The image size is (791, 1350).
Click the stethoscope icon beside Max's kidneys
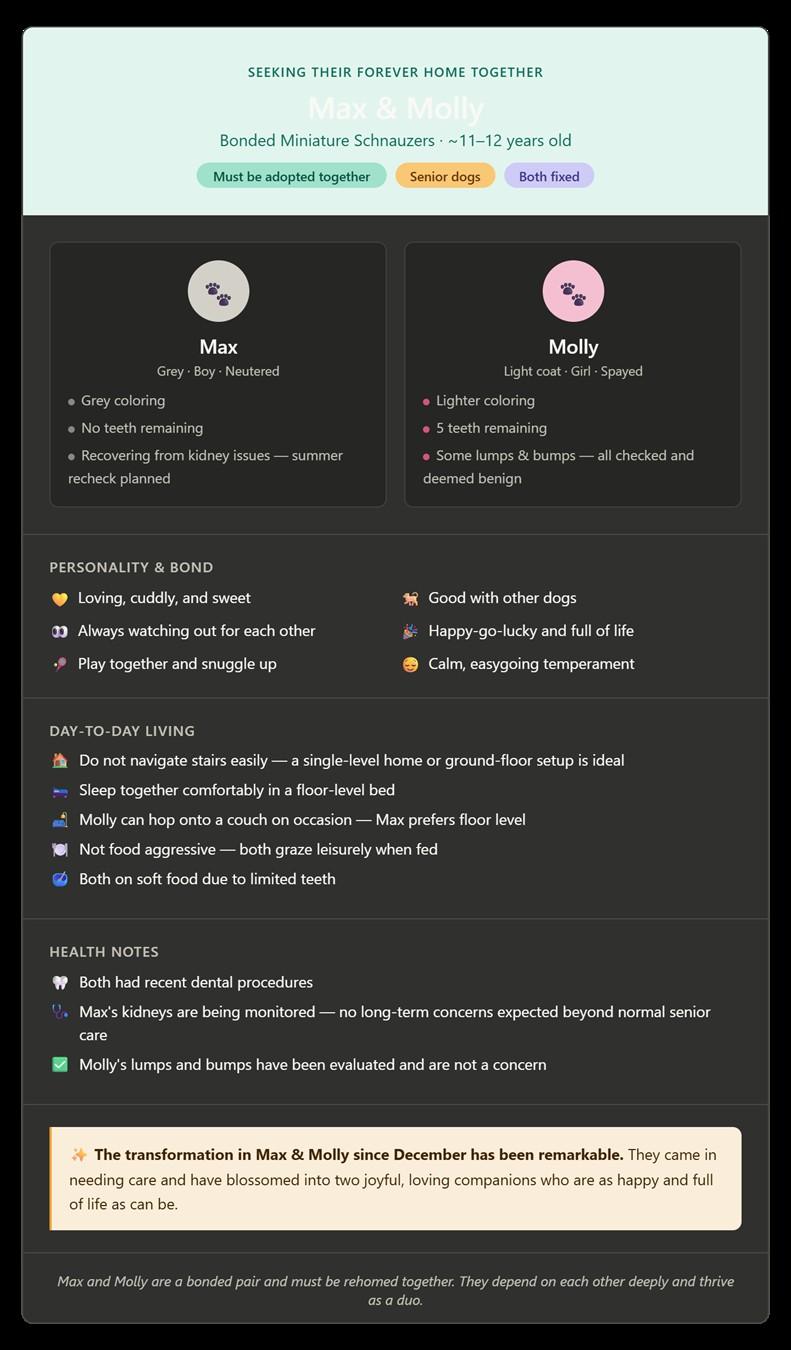pyautogui.click(x=60, y=1012)
